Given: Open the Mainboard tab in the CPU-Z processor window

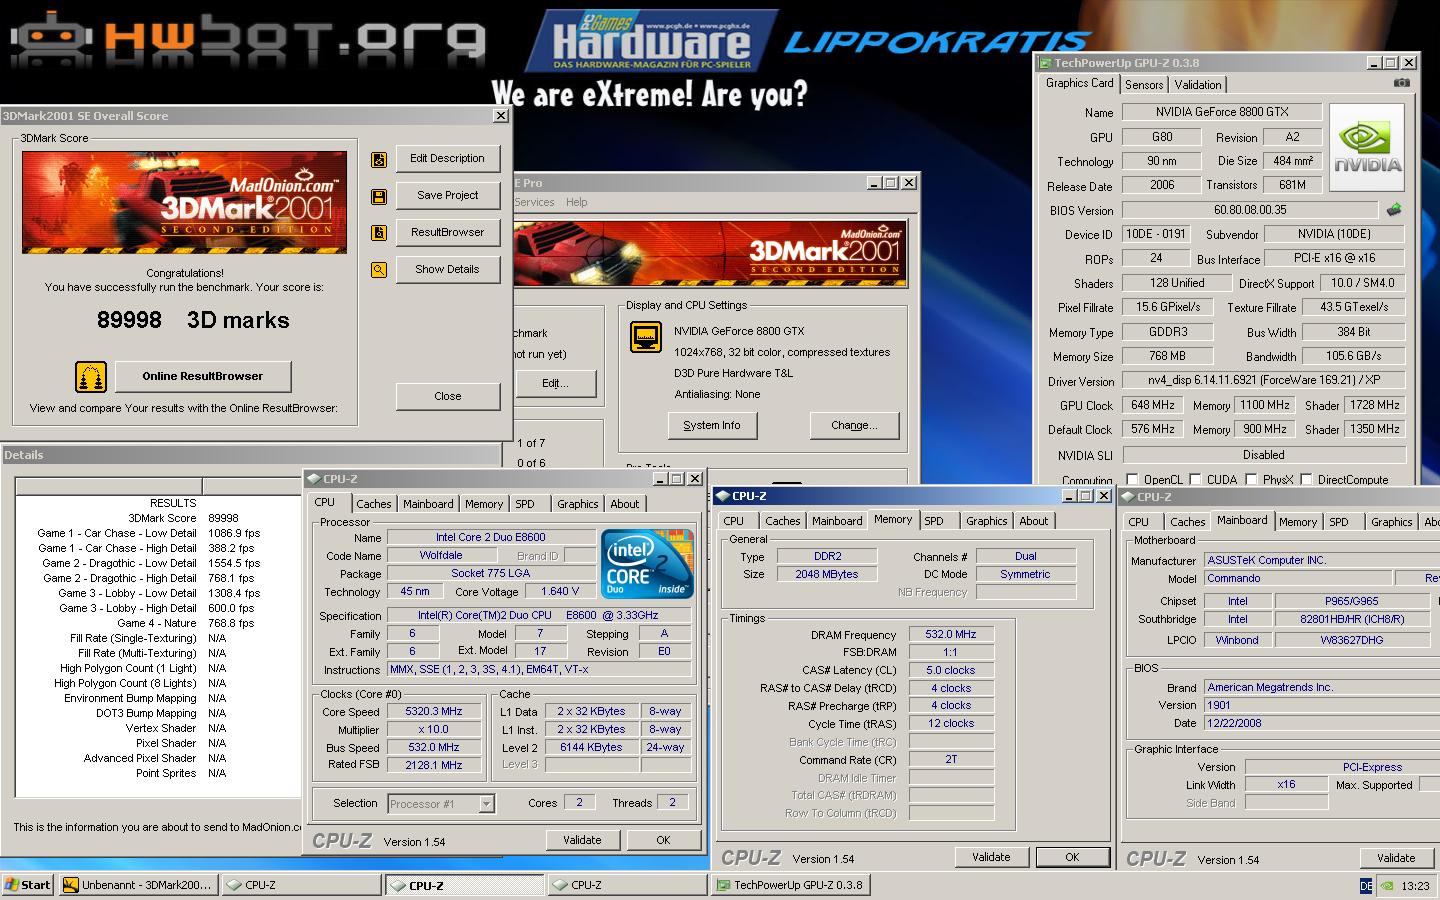Looking at the screenshot, I should 428,504.
